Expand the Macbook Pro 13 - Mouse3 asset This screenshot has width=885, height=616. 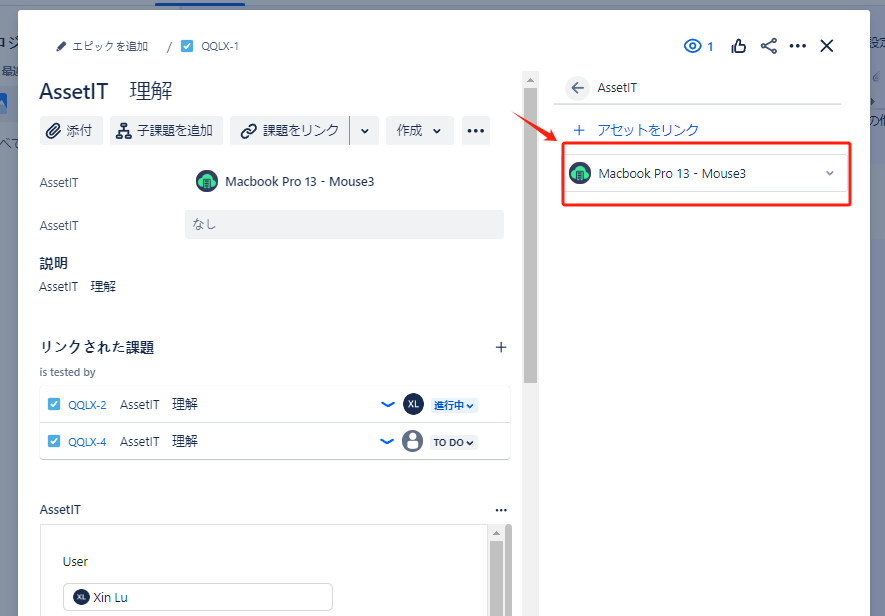coord(829,174)
